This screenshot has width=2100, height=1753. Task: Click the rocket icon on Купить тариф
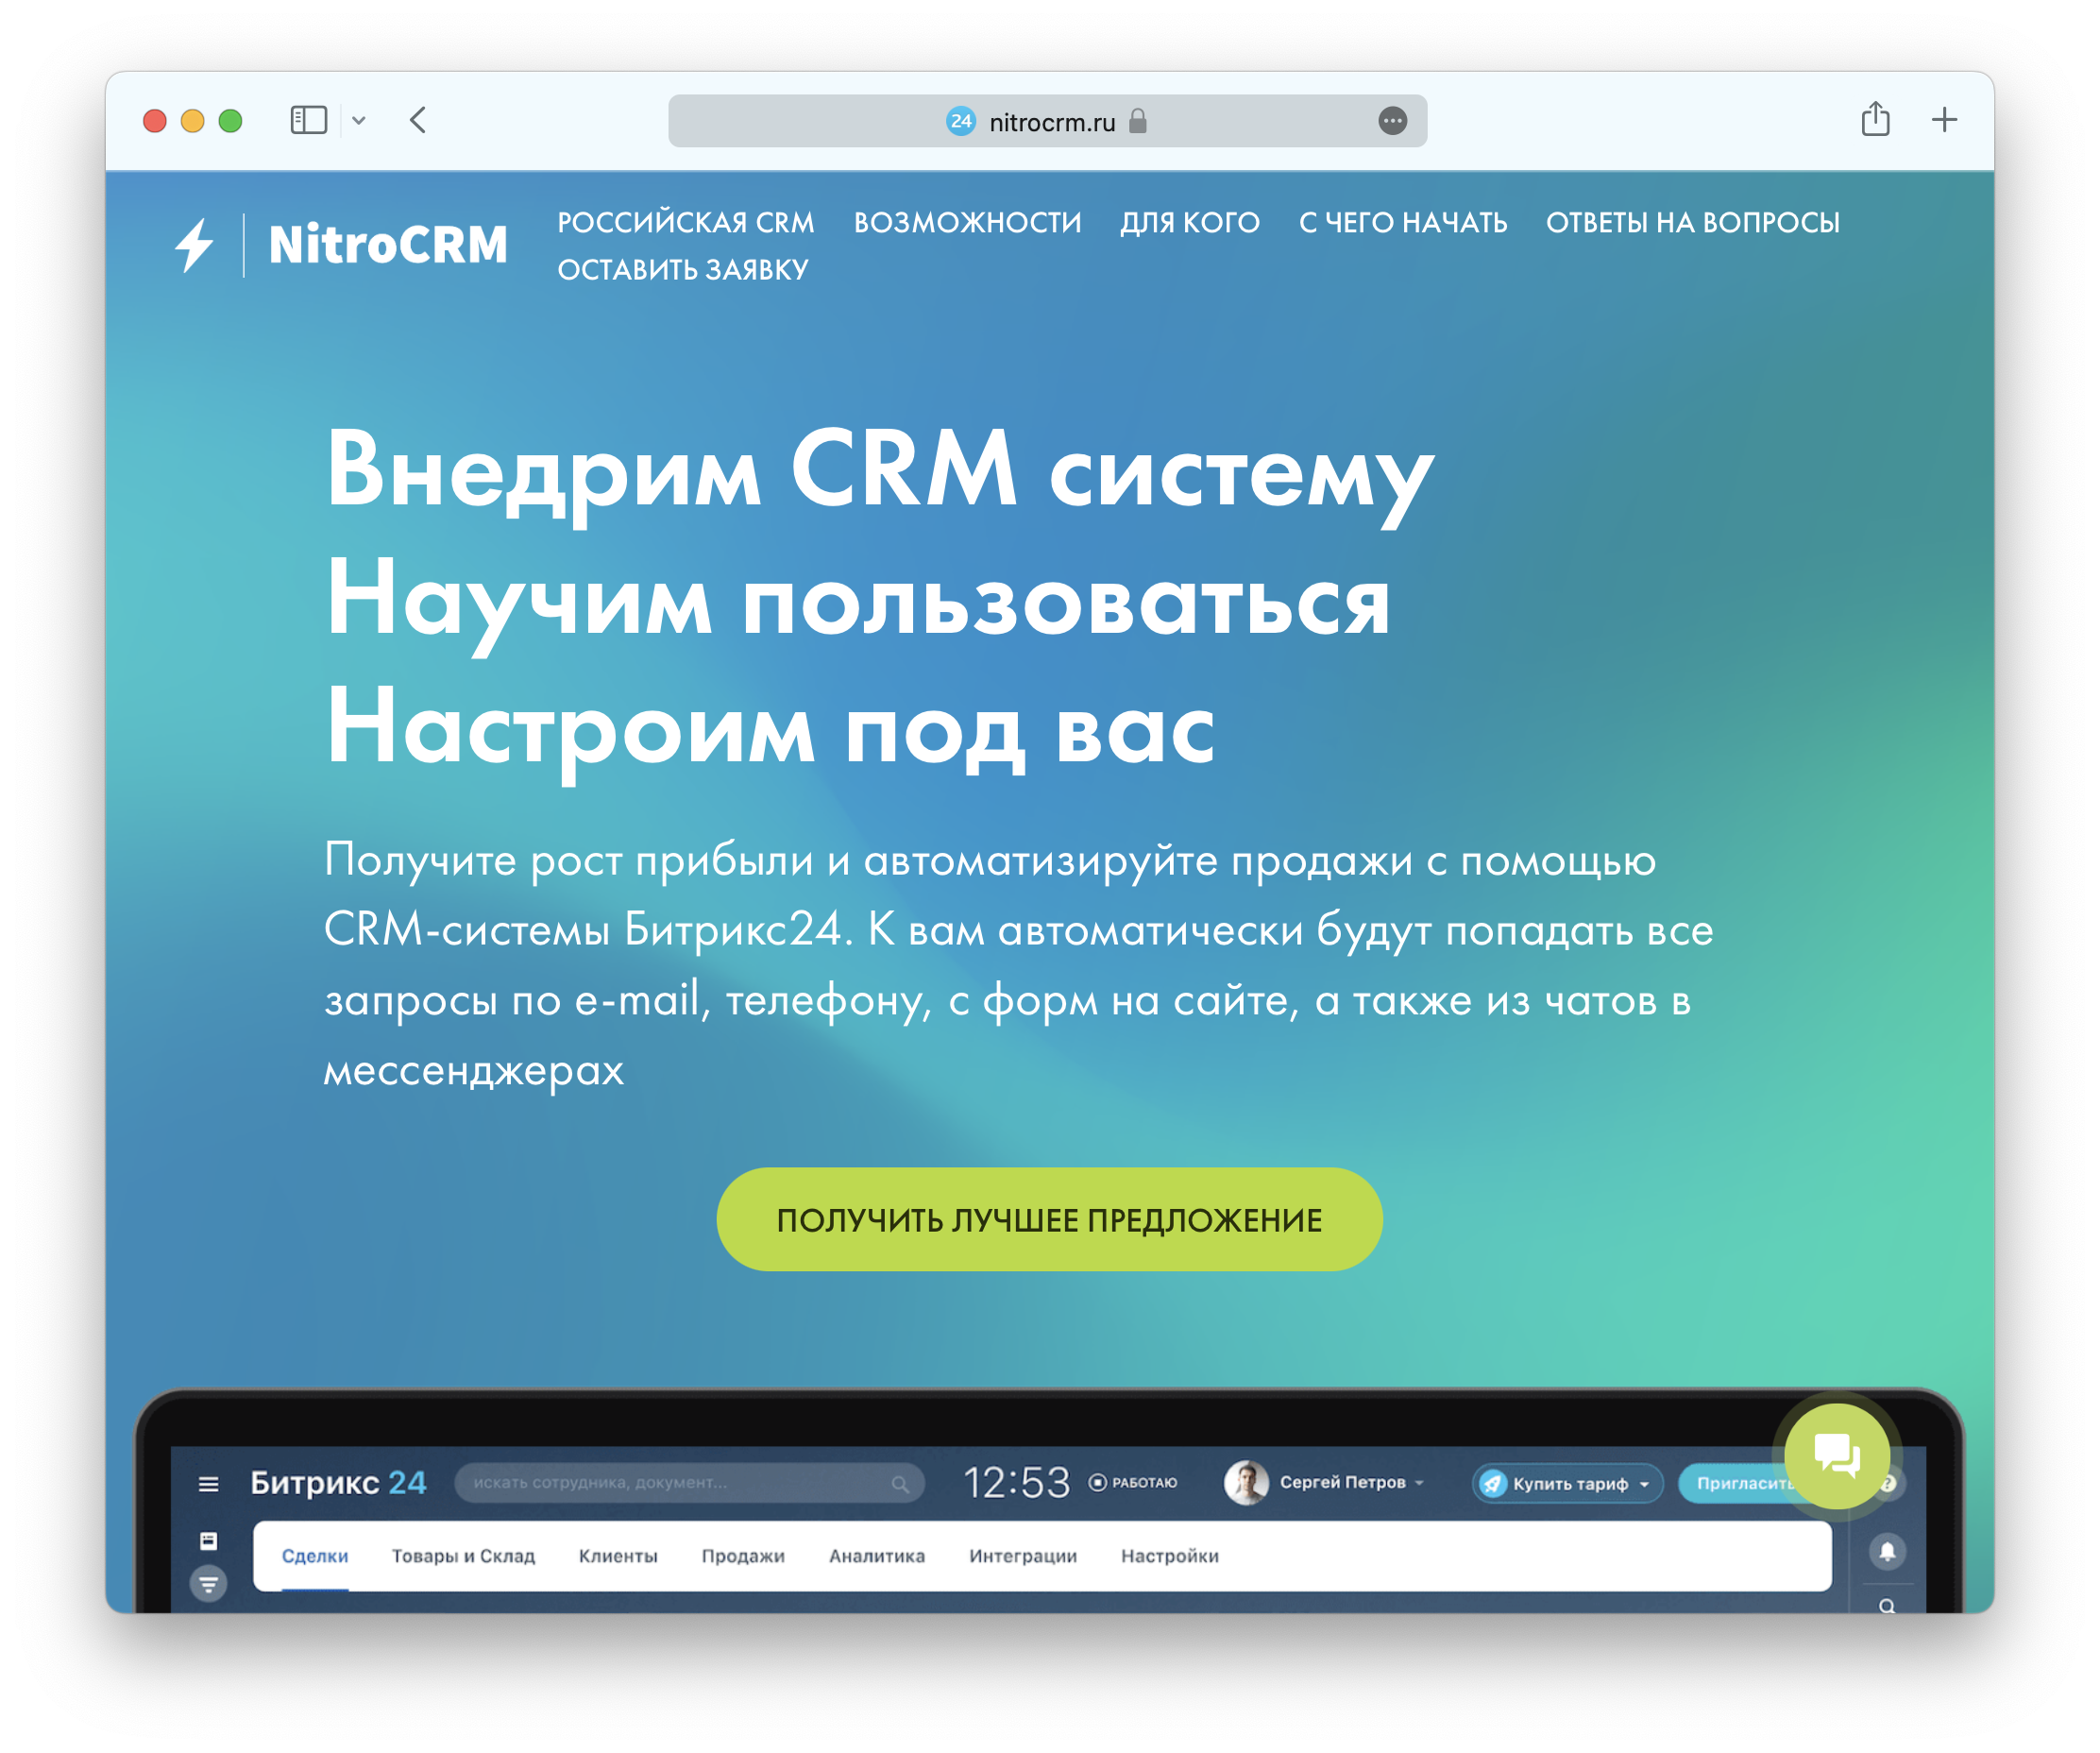coord(1493,1484)
